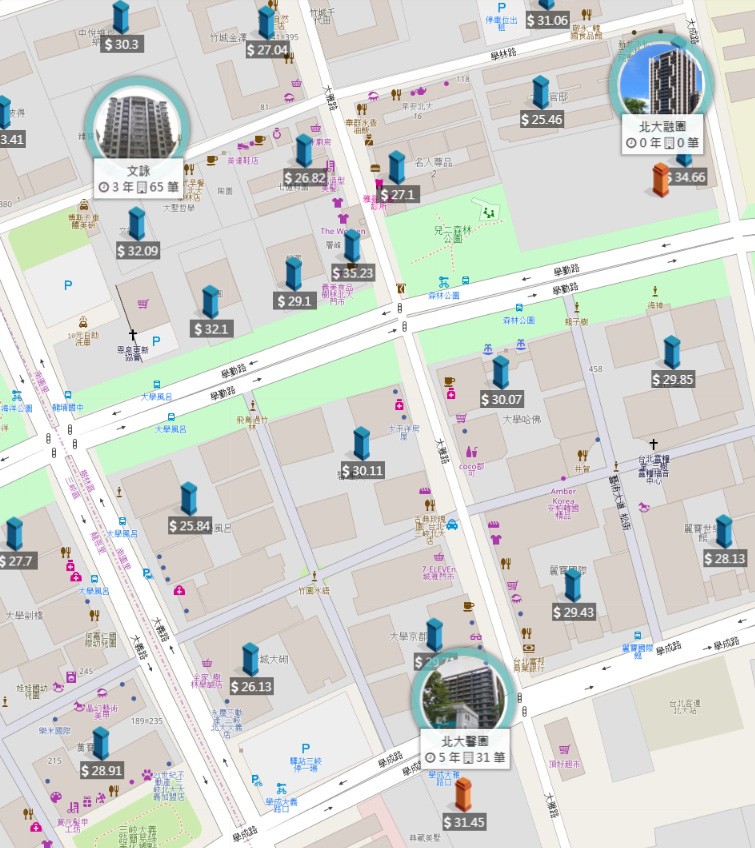Select the blue marker labeled $27.04
755x848 pixels.
266,23
